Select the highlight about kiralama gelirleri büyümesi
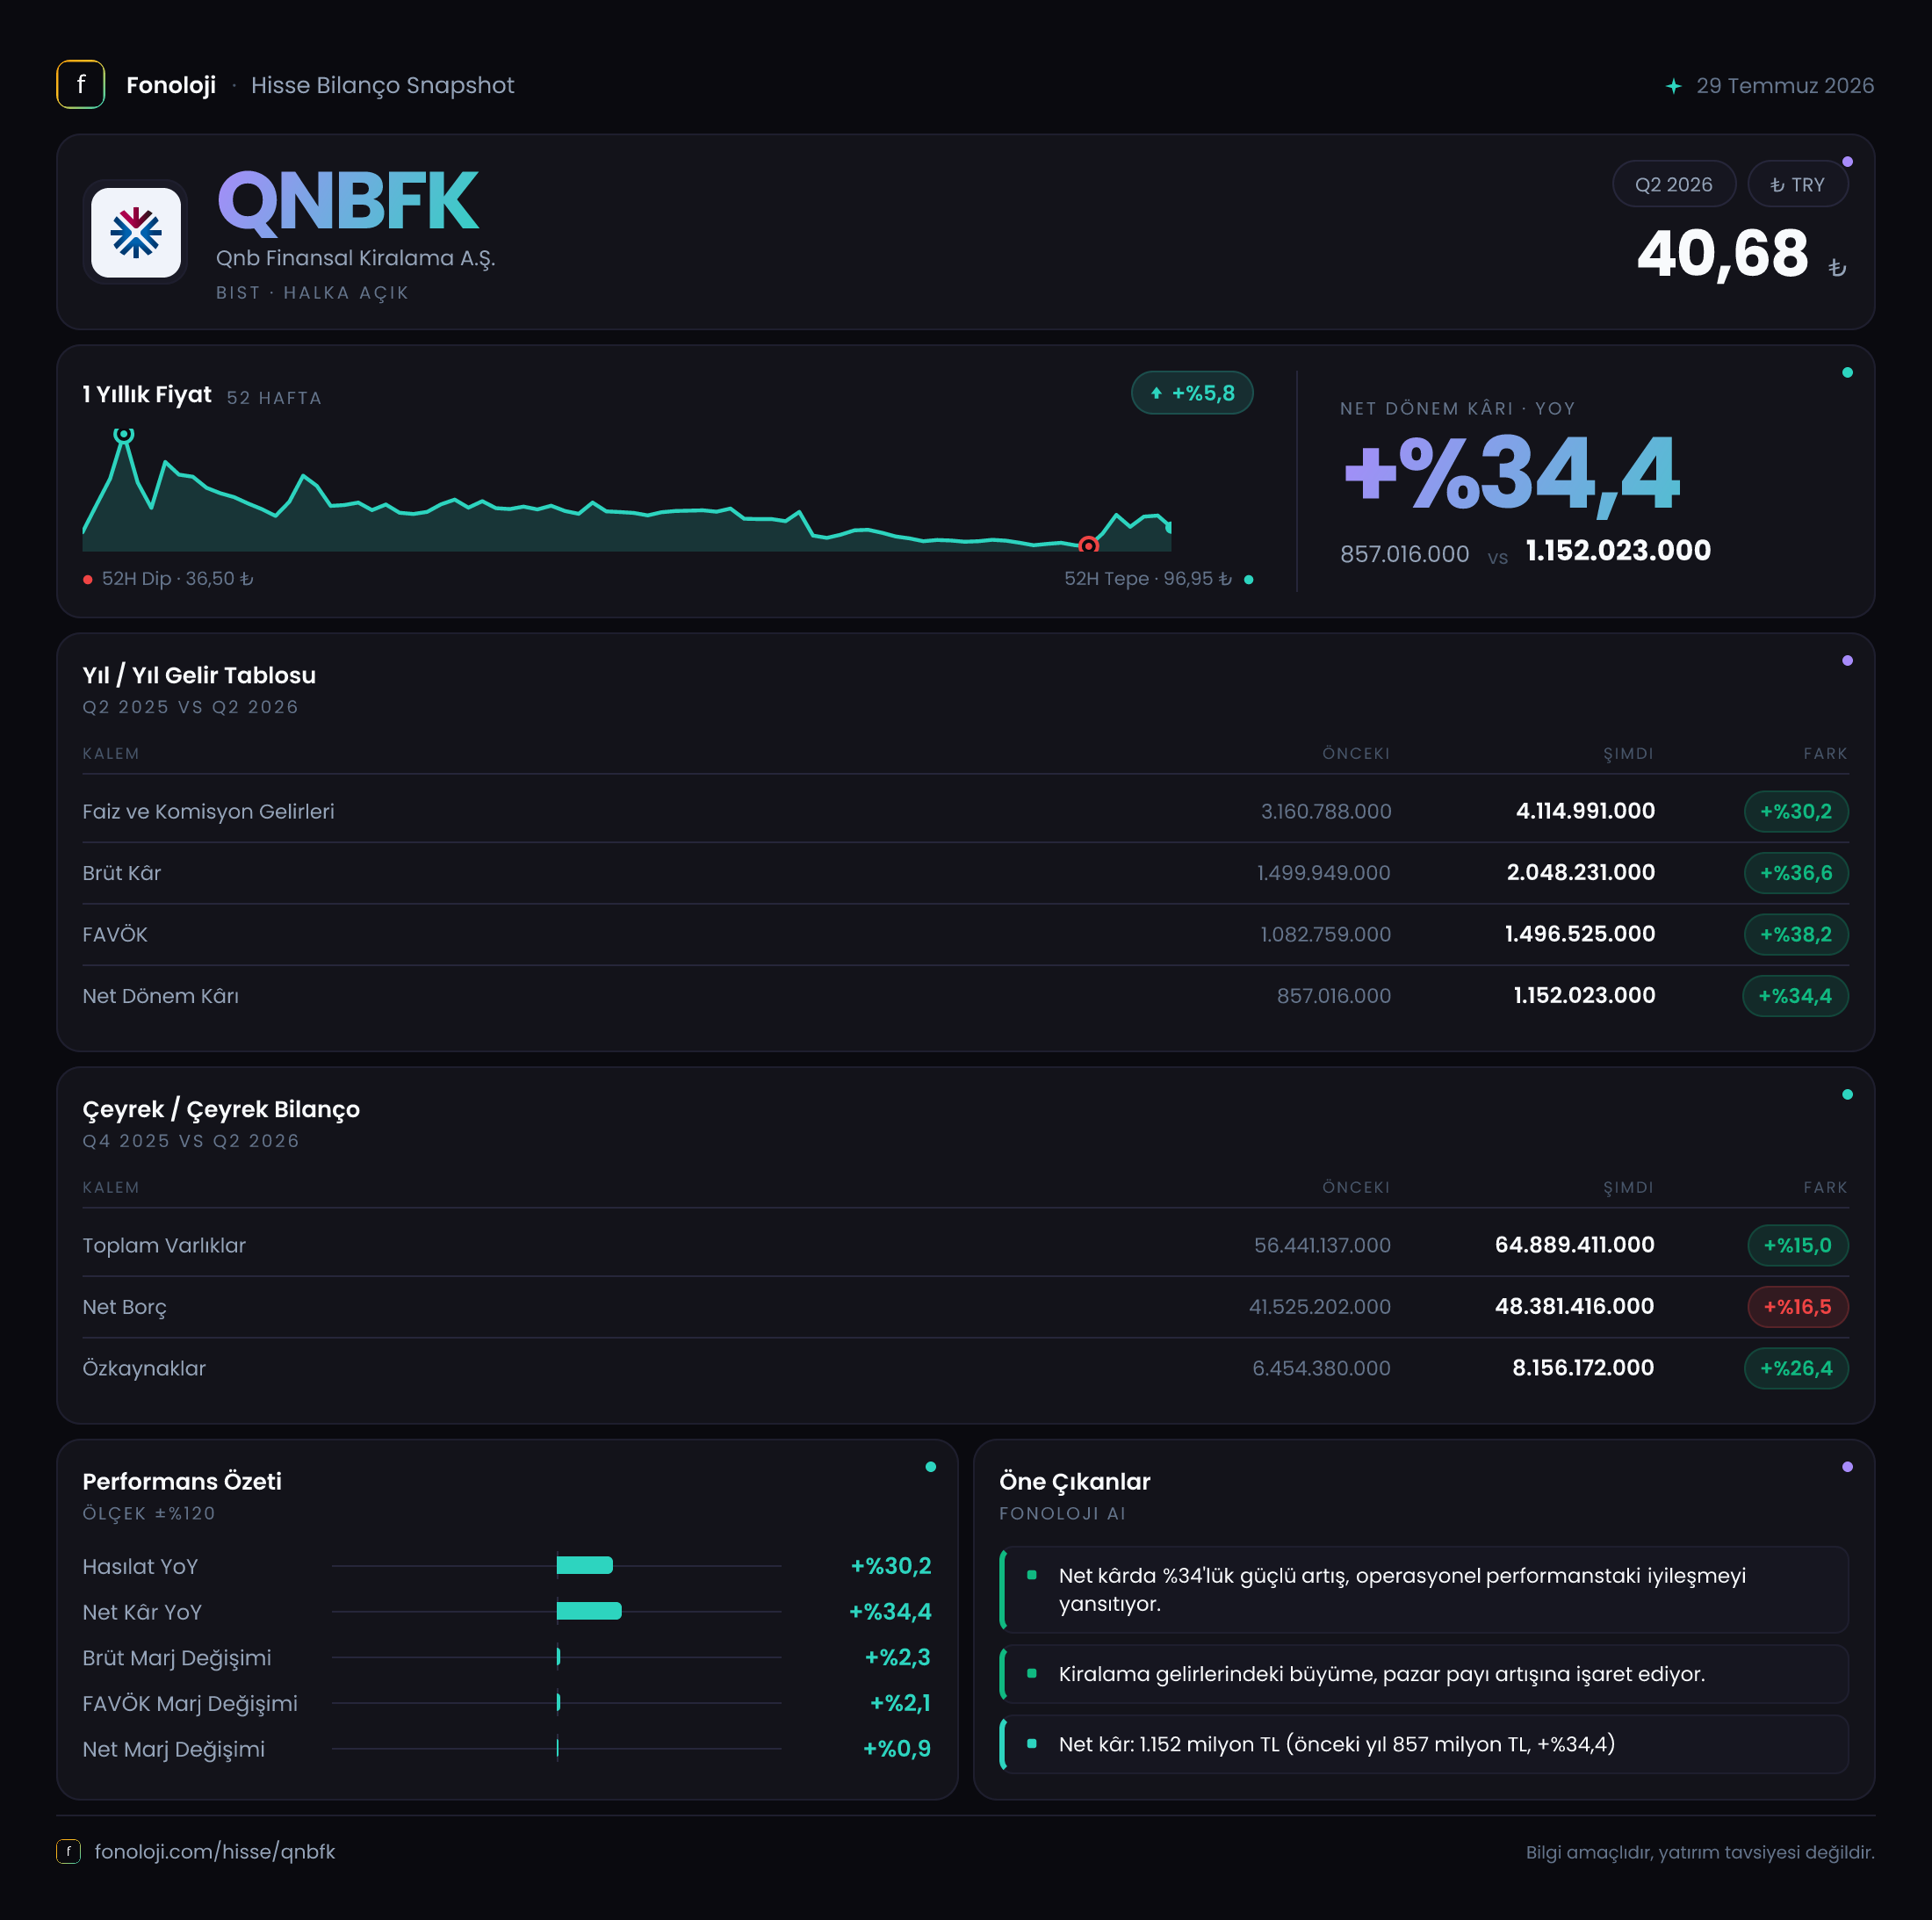 pos(1424,1674)
